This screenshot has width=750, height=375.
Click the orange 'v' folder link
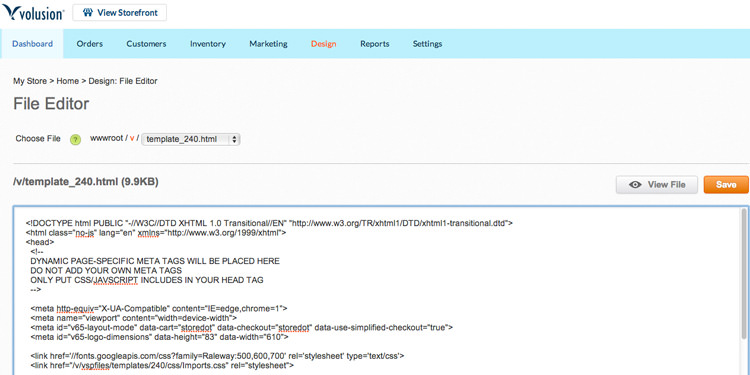tap(132, 139)
